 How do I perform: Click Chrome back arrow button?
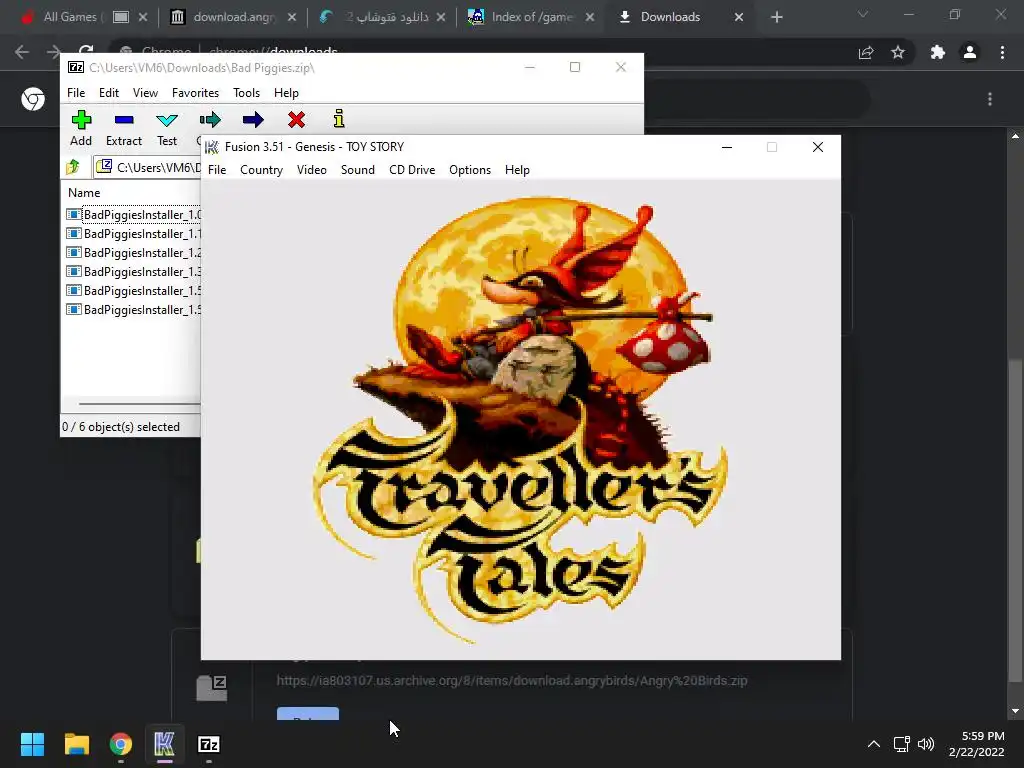[x=22, y=52]
